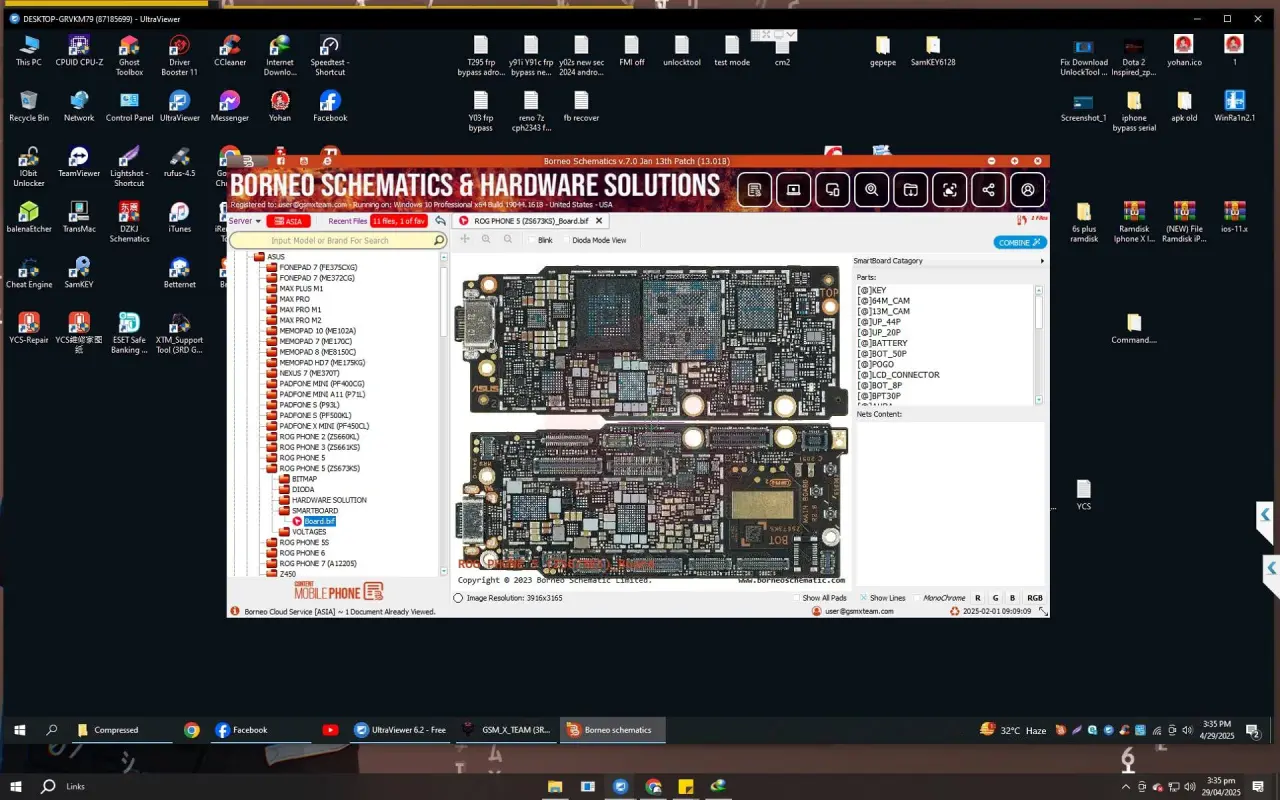Click the blue back arrow beside Recent Files
Viewport: 1280px width, 800px height.
pyautogui.click(x=440, y=221)
